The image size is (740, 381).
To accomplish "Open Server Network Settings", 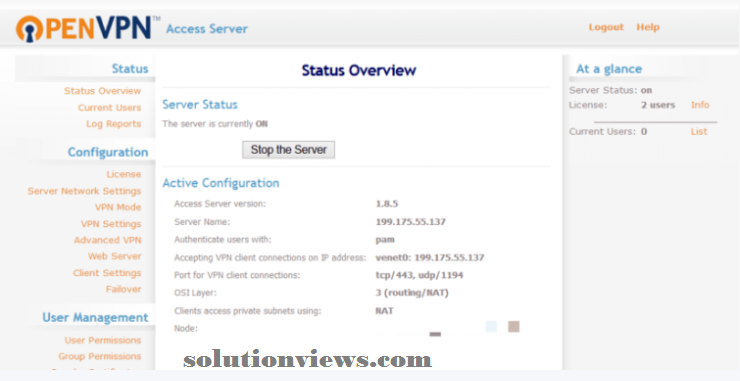I will [x=84, y=191].
